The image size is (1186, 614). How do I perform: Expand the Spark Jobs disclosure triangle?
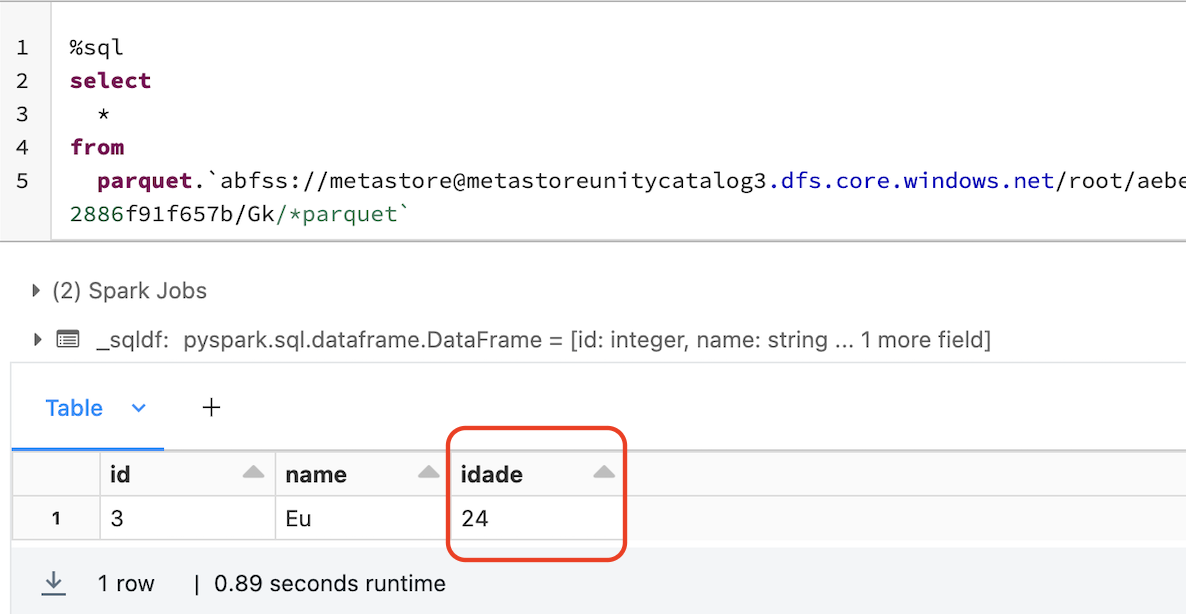click(36, 290)
